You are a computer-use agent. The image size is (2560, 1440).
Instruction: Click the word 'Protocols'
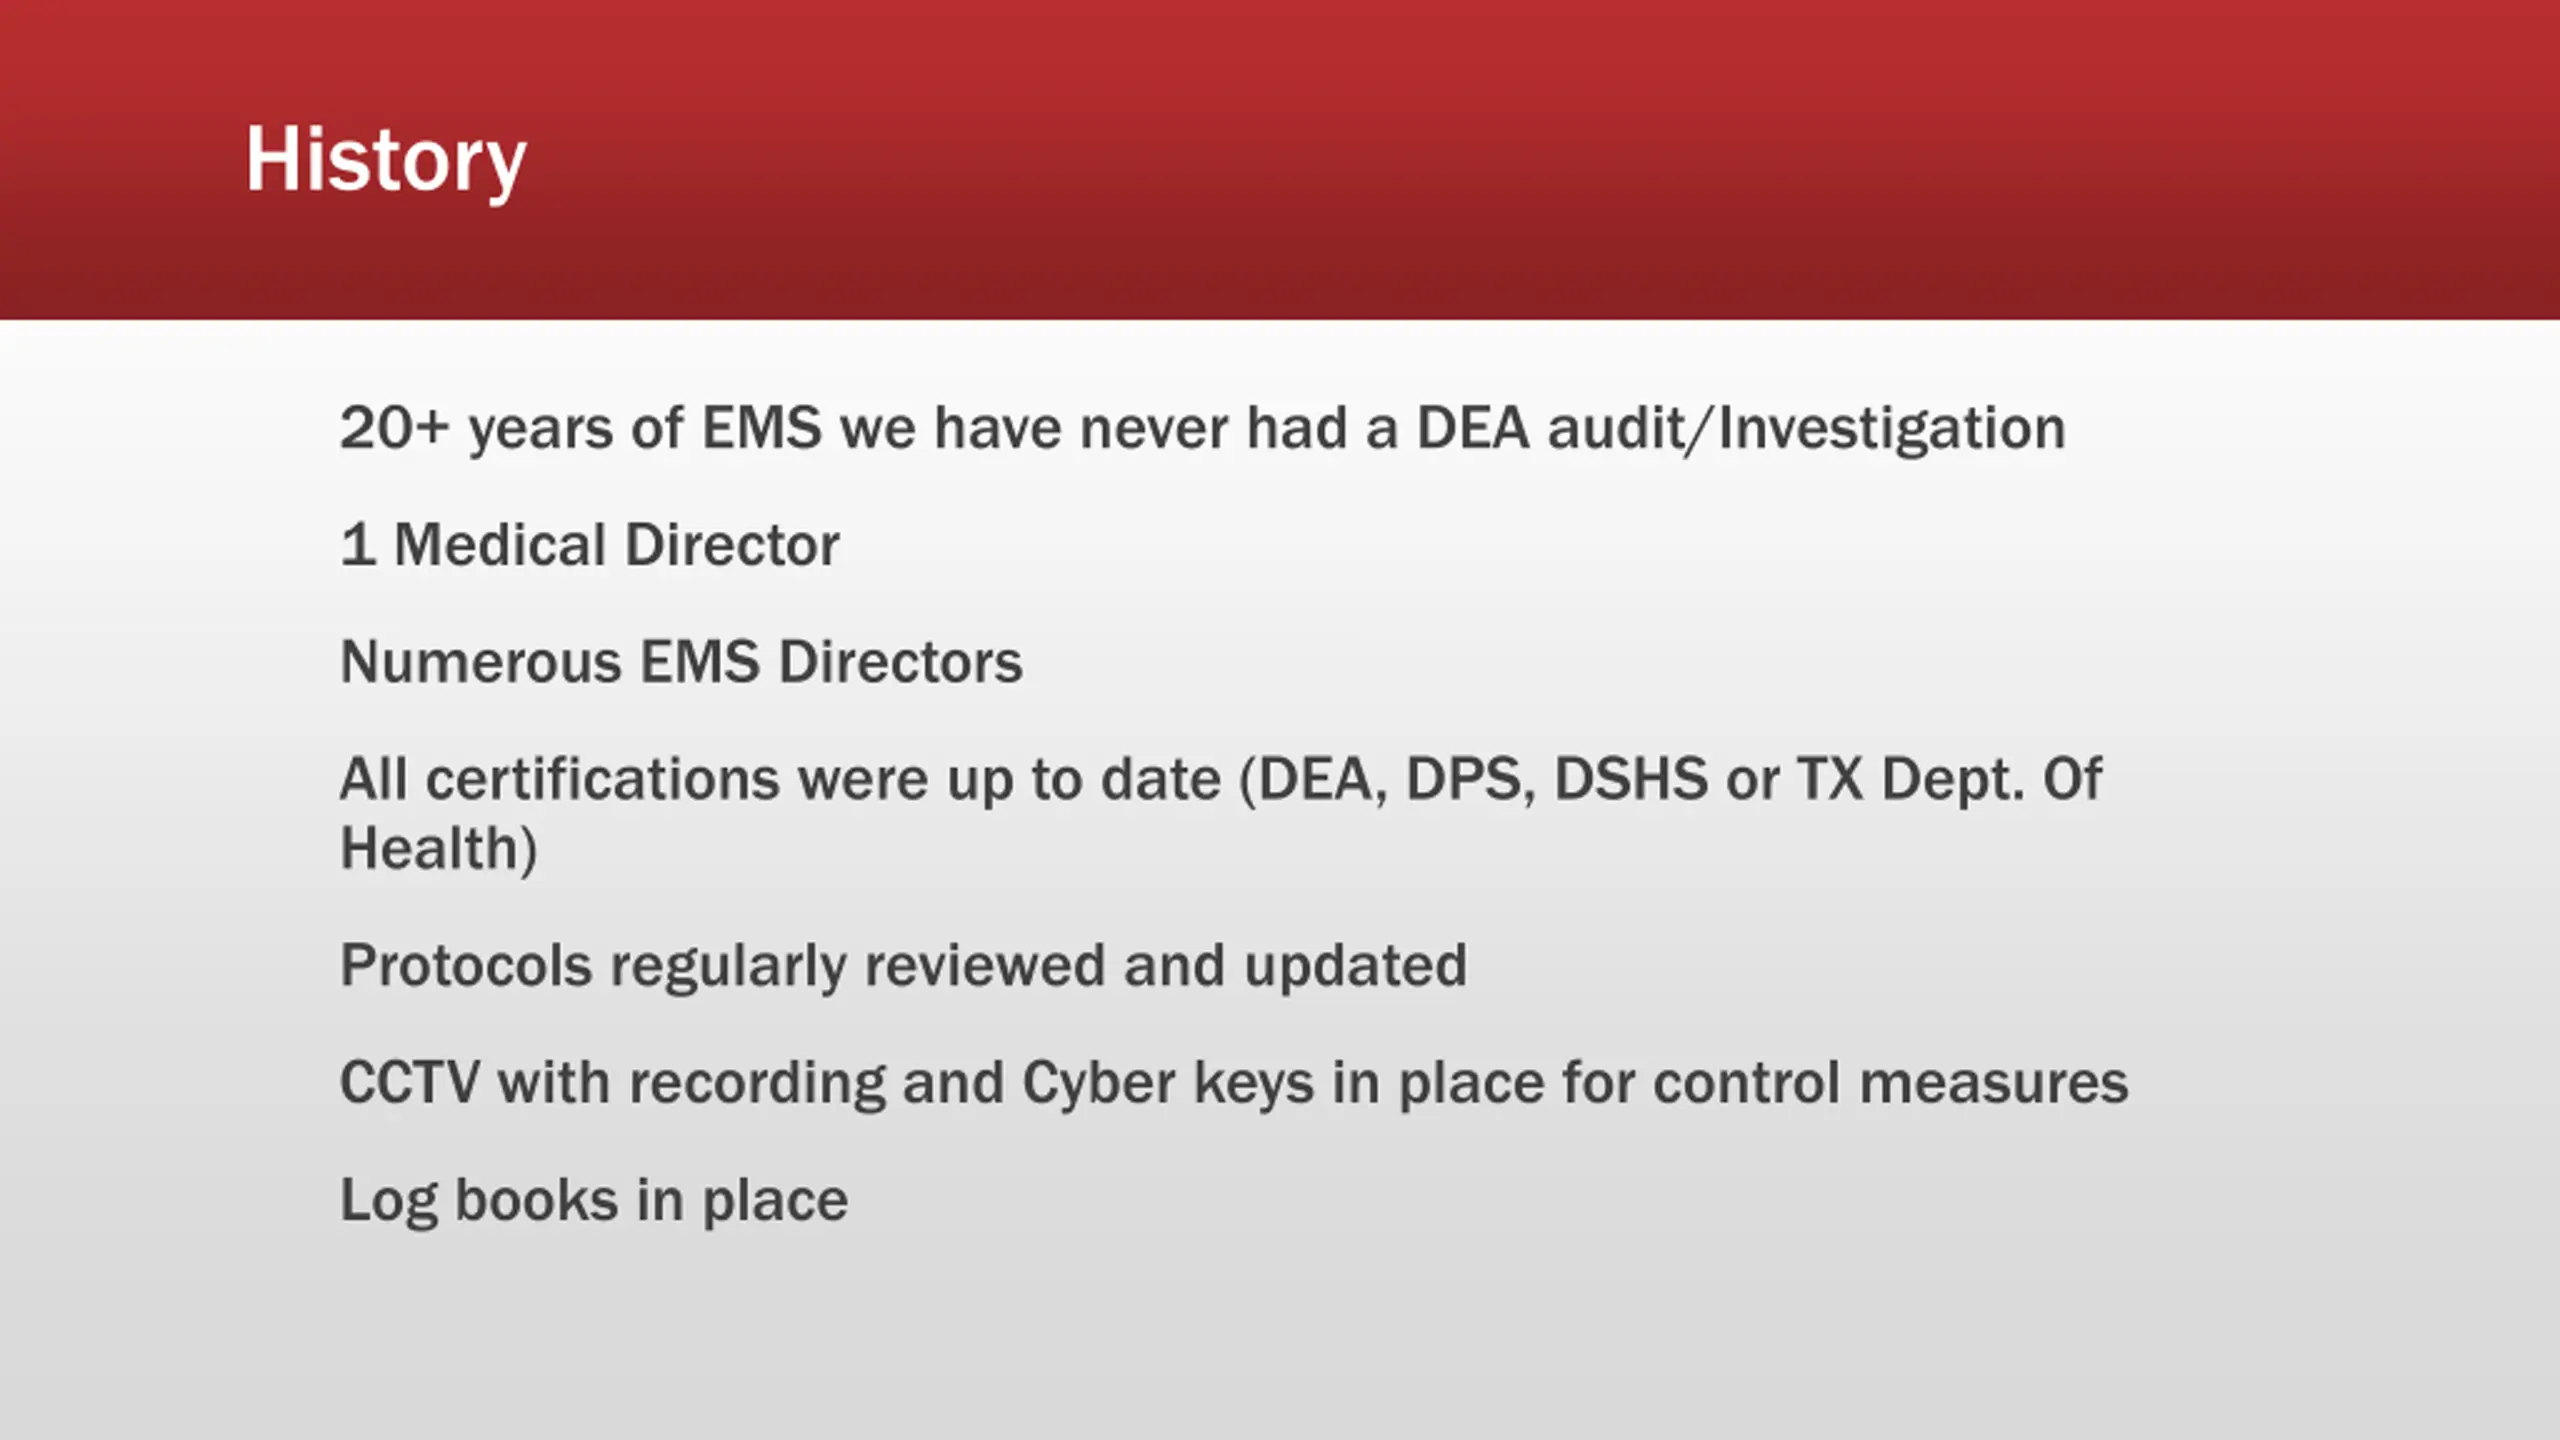(466, 967)
